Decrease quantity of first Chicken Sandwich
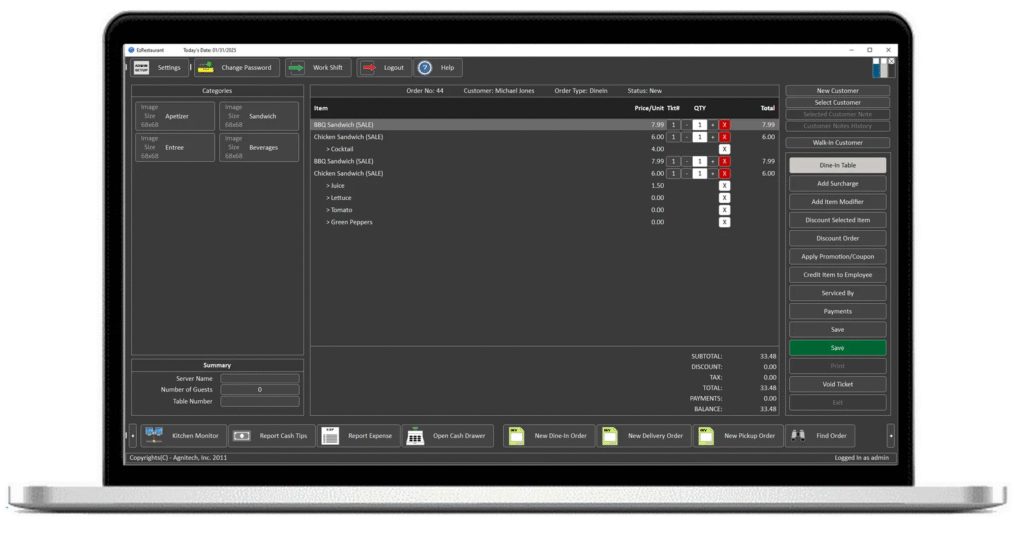Image resolution: width=1024 pixels, height=534 pixels. point(687,137)
